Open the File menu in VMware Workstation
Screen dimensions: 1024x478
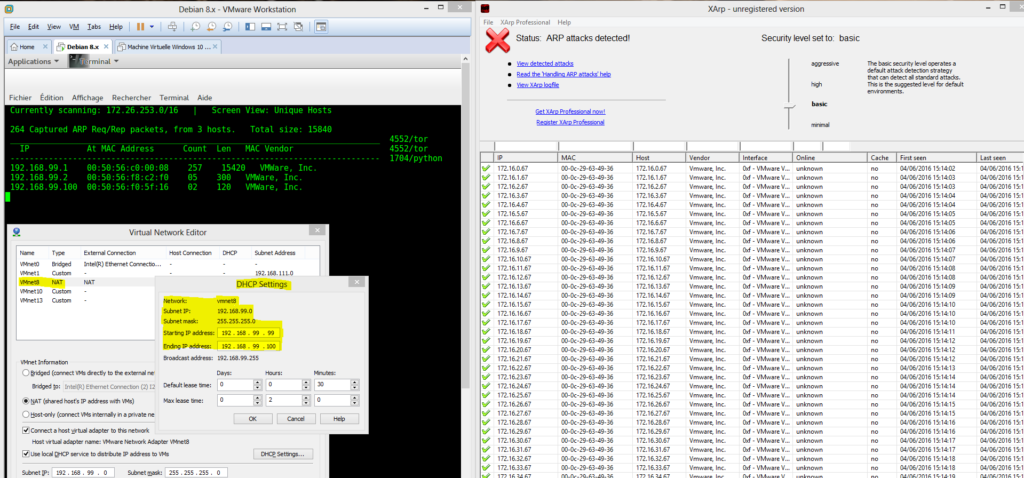[x=15, y=27]
